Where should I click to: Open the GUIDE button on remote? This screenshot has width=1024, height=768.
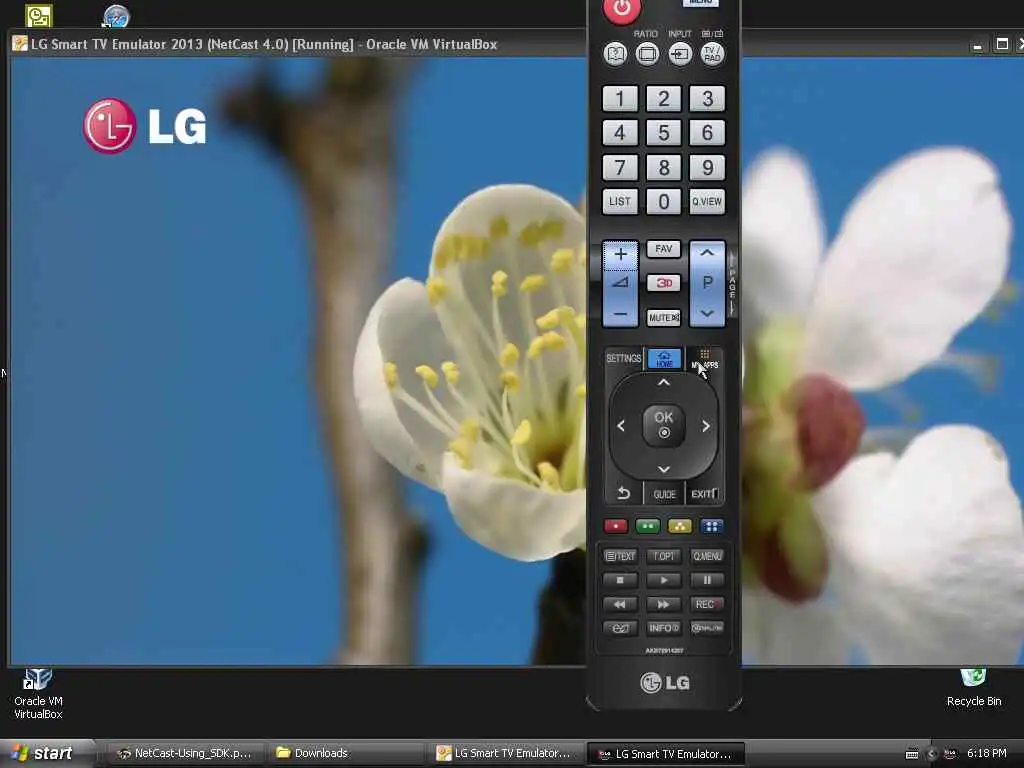[x=664, y=494]
